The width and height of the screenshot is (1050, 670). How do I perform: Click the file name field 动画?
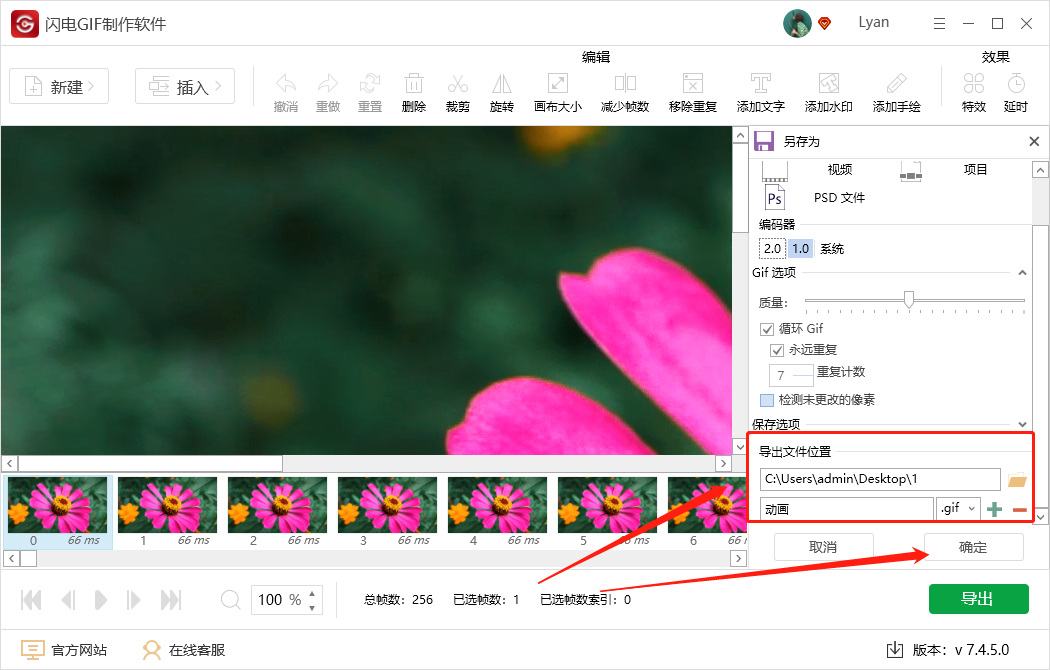(x=846, y=509)
